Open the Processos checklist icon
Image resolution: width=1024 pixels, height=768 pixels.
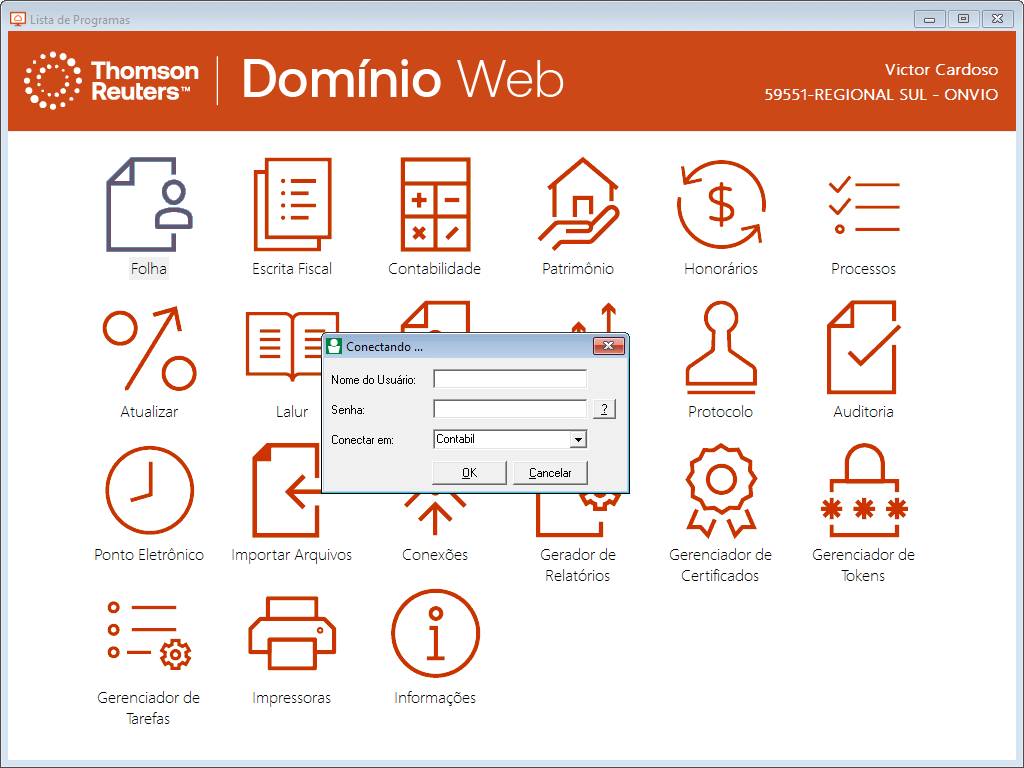(864, 205)
